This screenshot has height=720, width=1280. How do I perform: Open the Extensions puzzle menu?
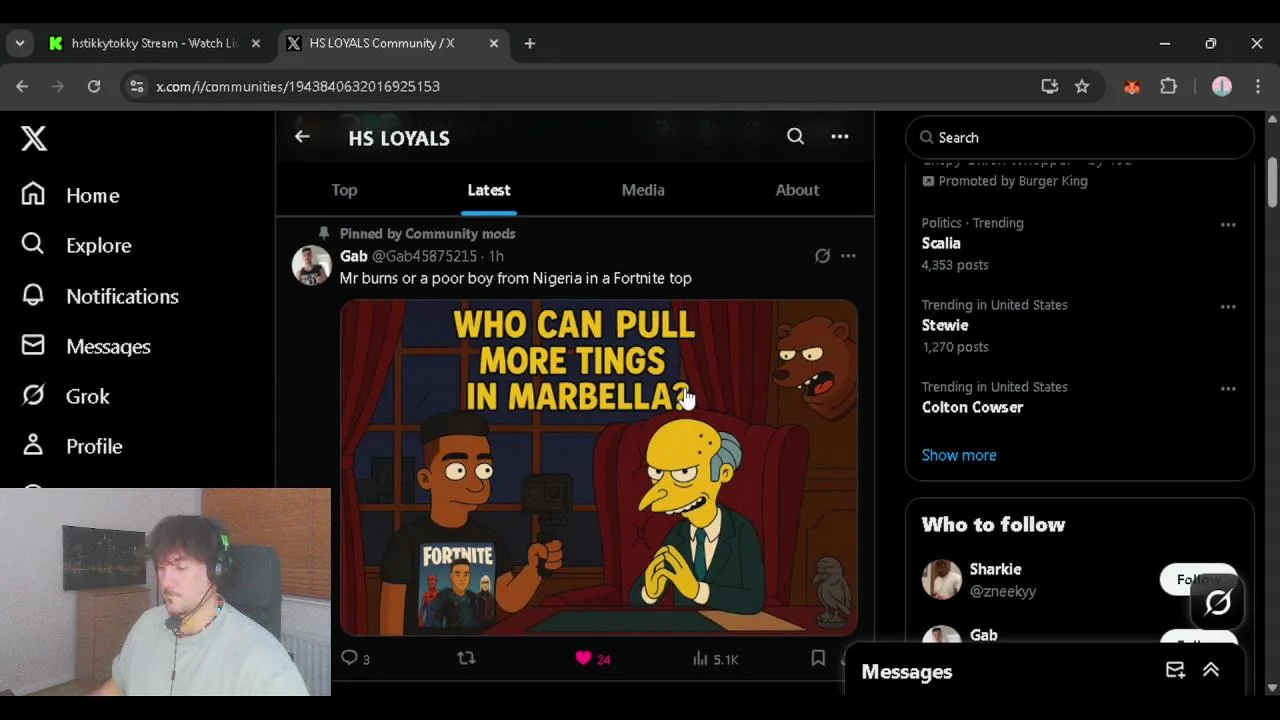coord(1168,86)
